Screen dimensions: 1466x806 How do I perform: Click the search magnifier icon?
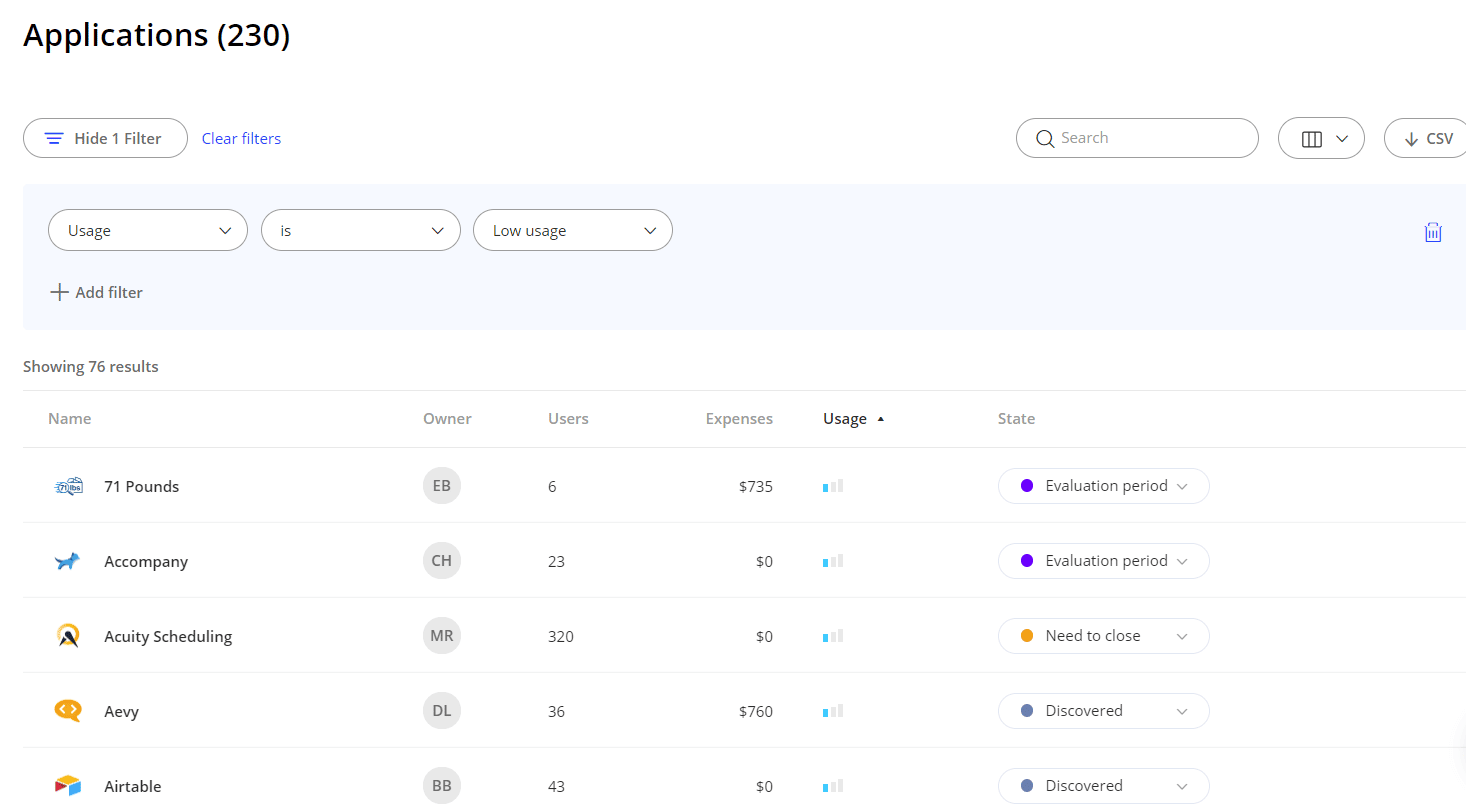pyautogui.click(x=1045, y=138)
